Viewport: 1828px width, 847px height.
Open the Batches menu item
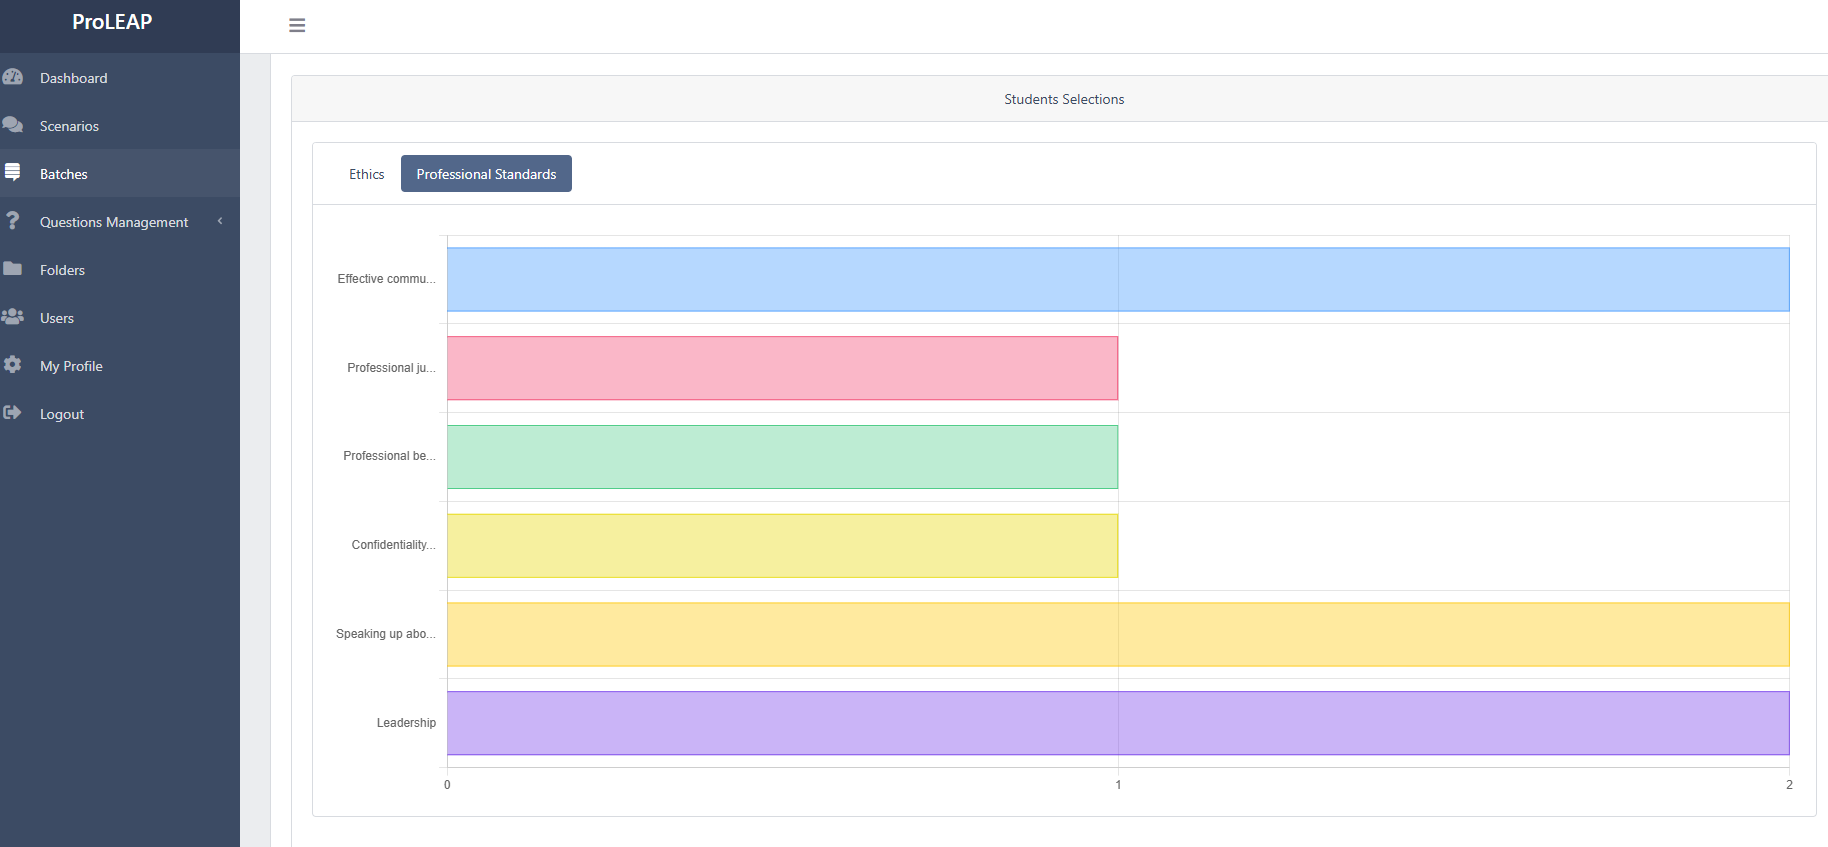[120, 174]
